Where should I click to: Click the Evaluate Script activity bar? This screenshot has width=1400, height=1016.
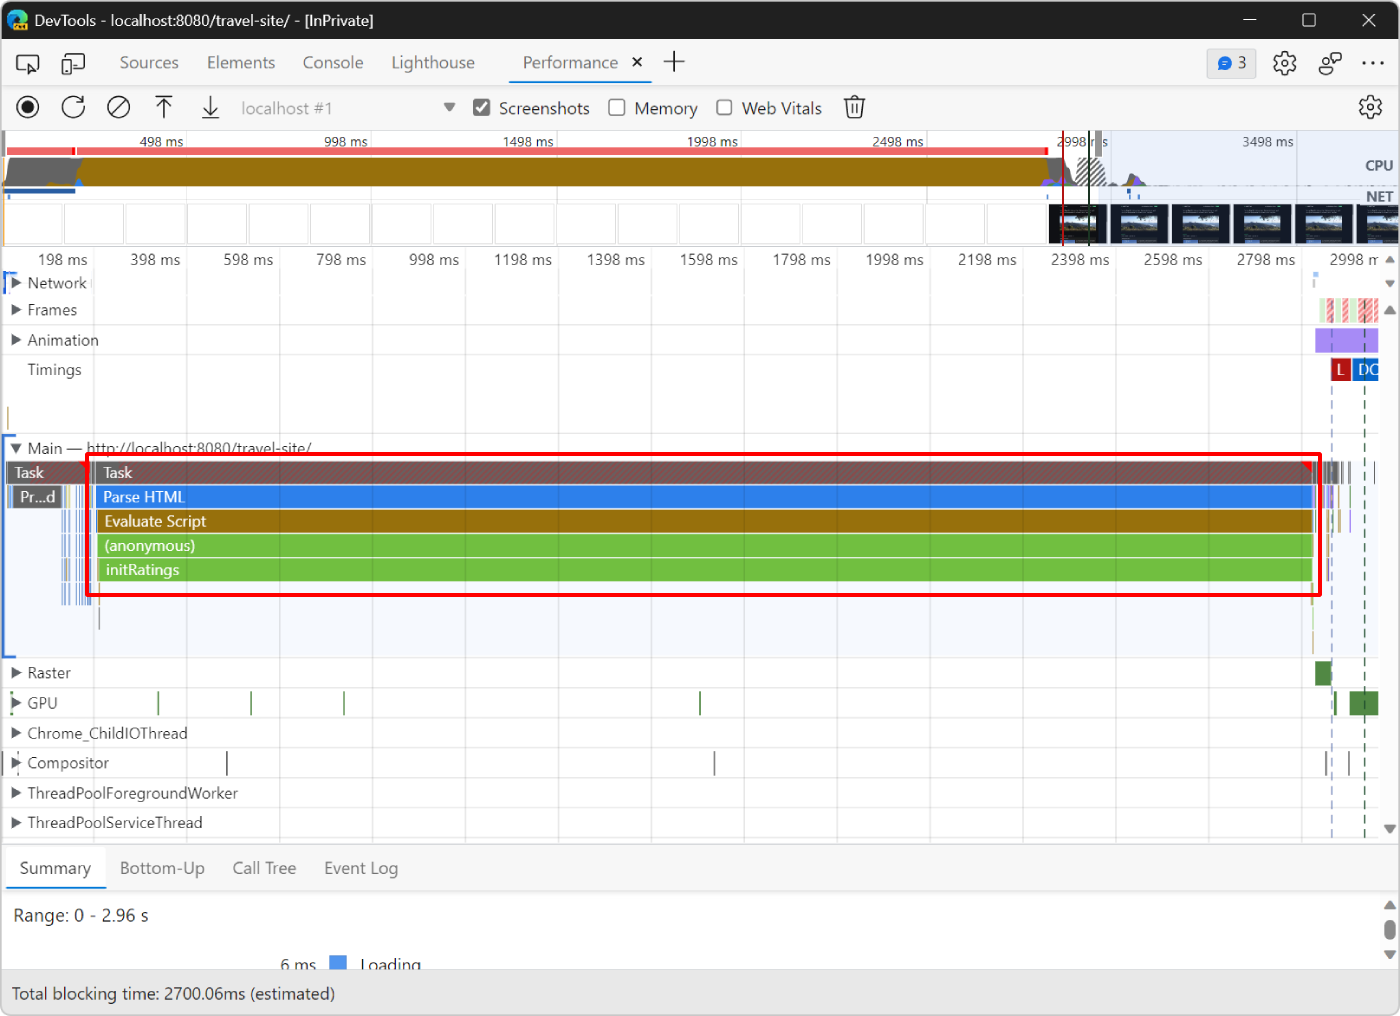(700, 520)
